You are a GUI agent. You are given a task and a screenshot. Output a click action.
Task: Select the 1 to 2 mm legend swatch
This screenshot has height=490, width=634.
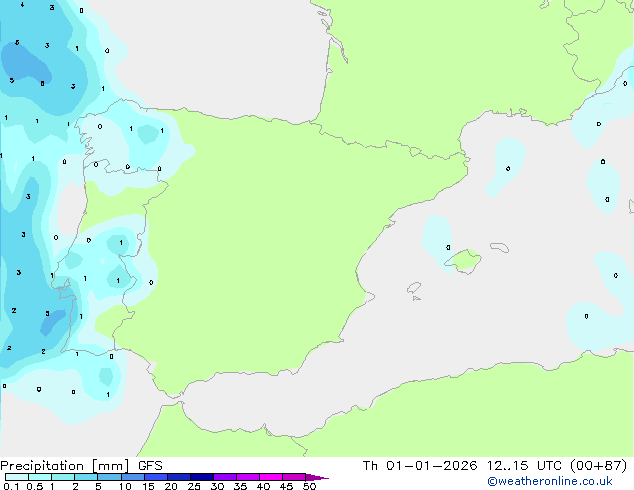pyautogui.click(x=63, y=477)
